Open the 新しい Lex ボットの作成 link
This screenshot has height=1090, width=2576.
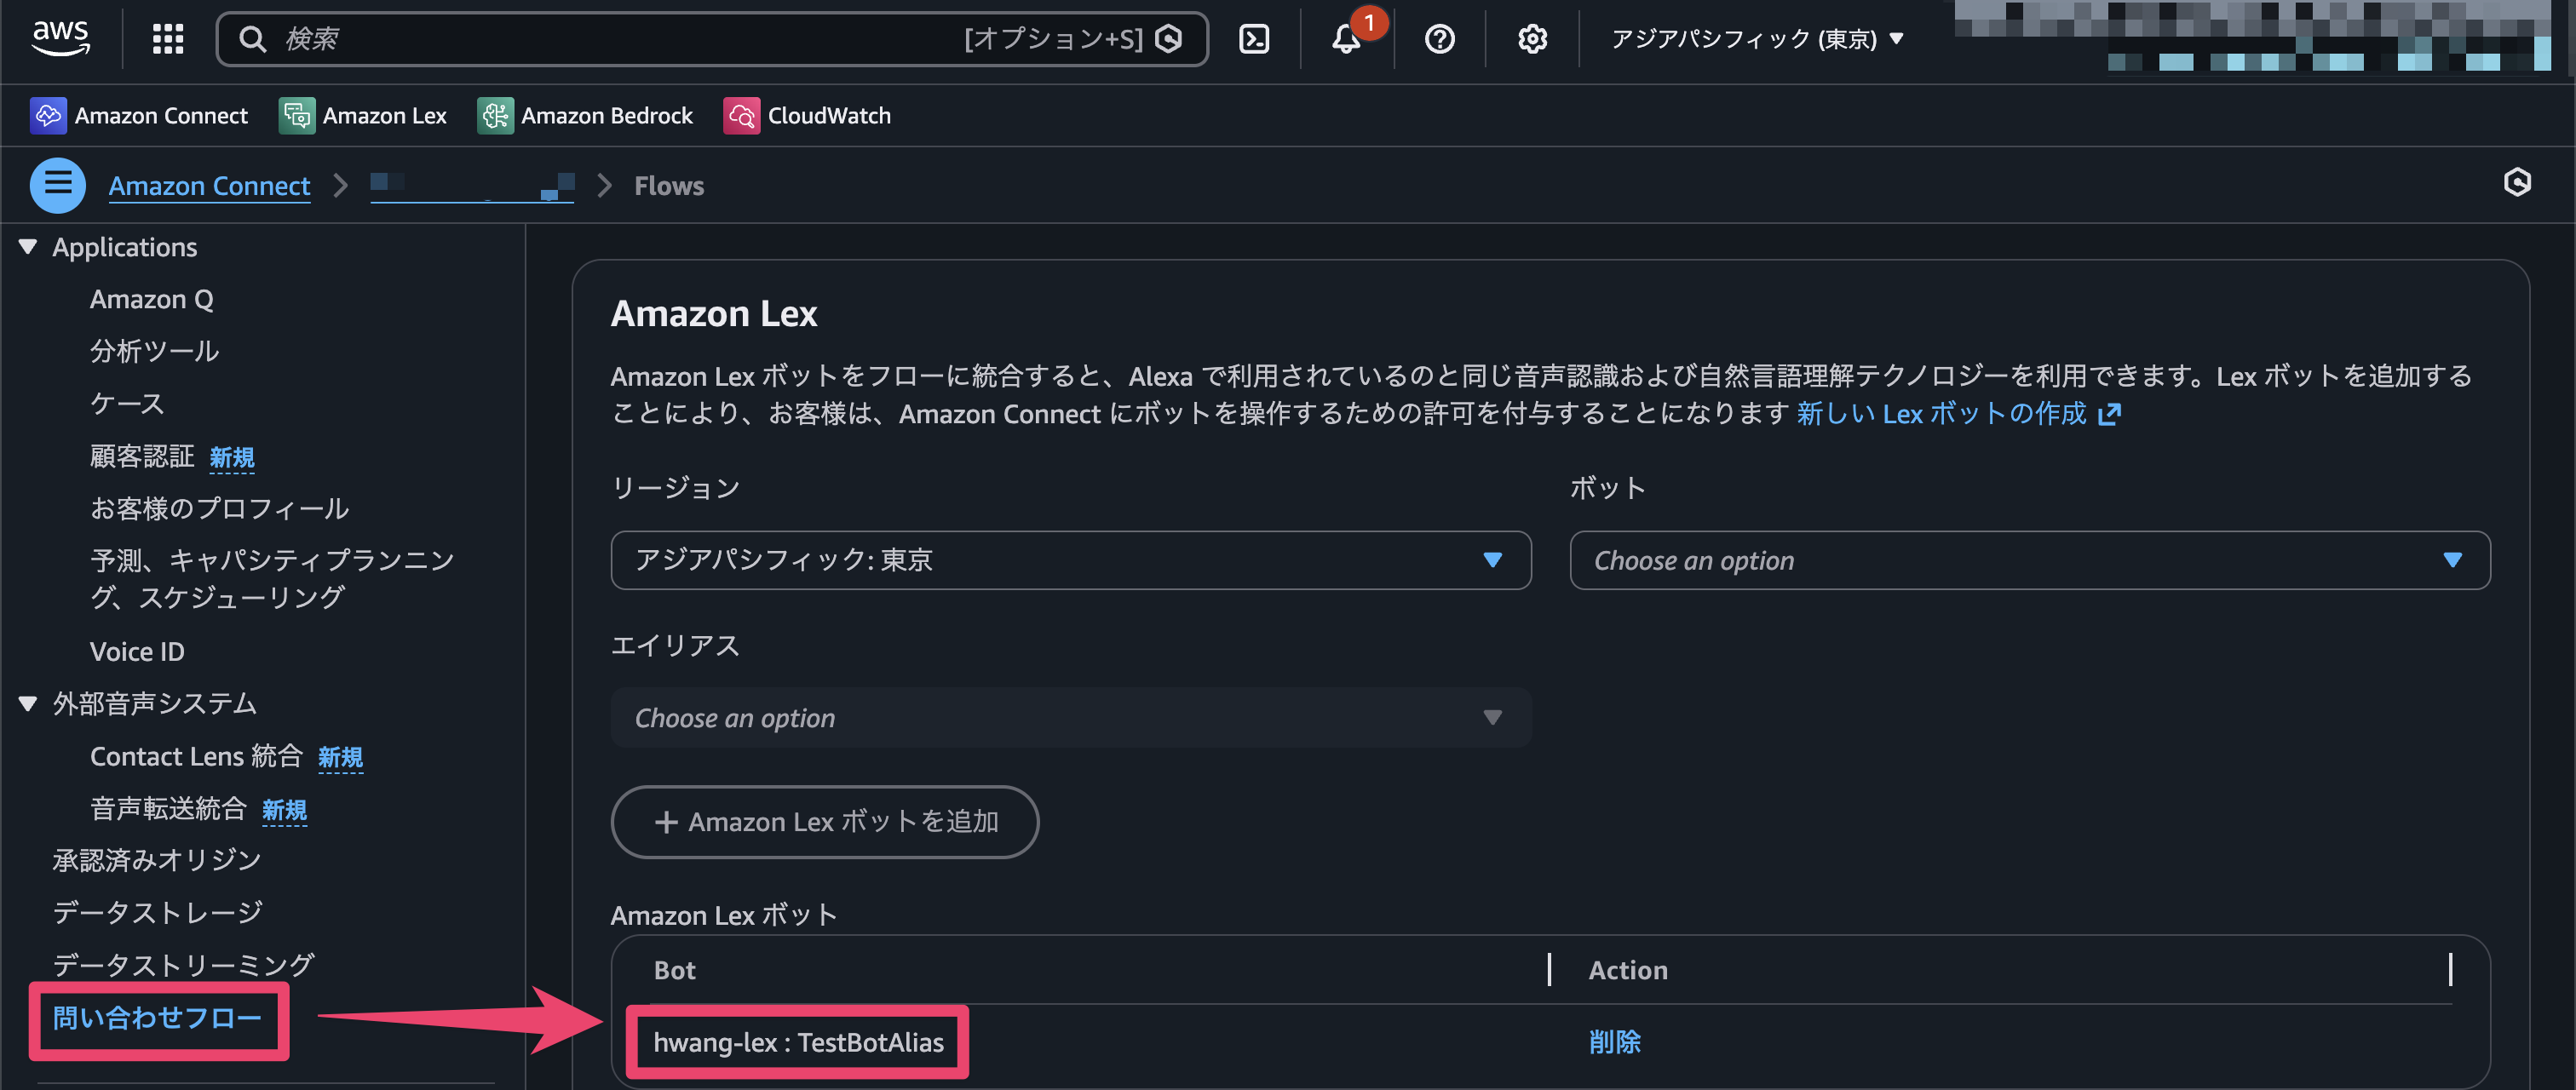(1945, 413)
